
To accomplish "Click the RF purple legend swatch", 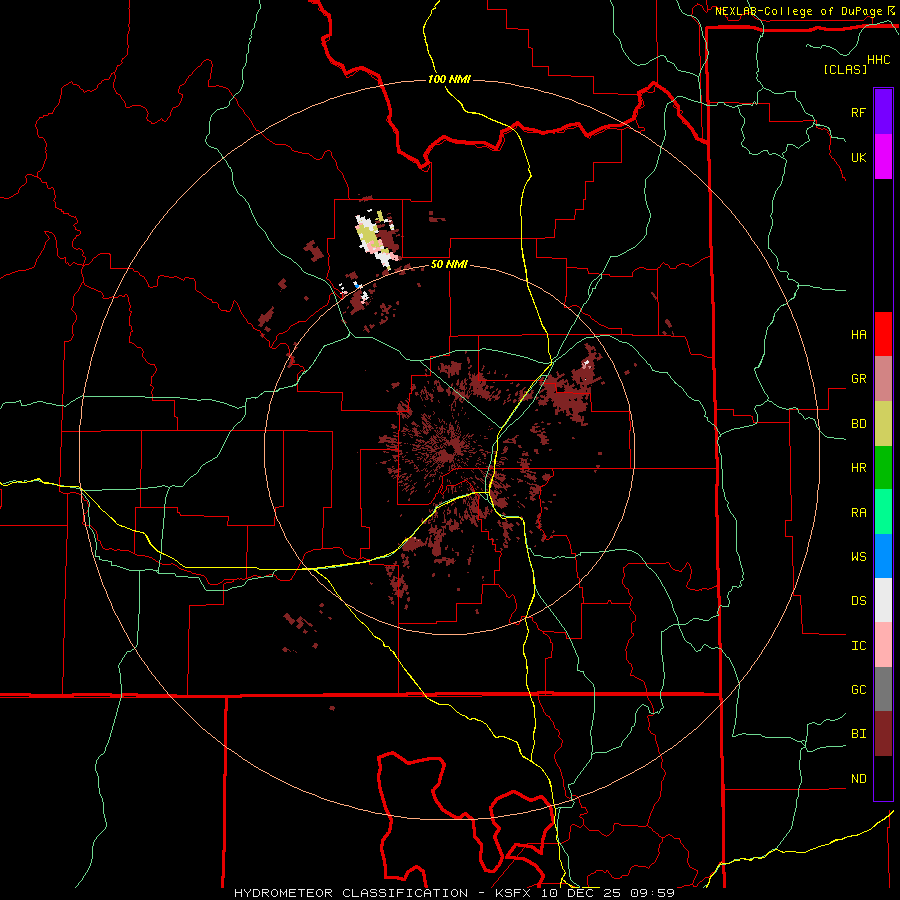I will coord(883,112).
